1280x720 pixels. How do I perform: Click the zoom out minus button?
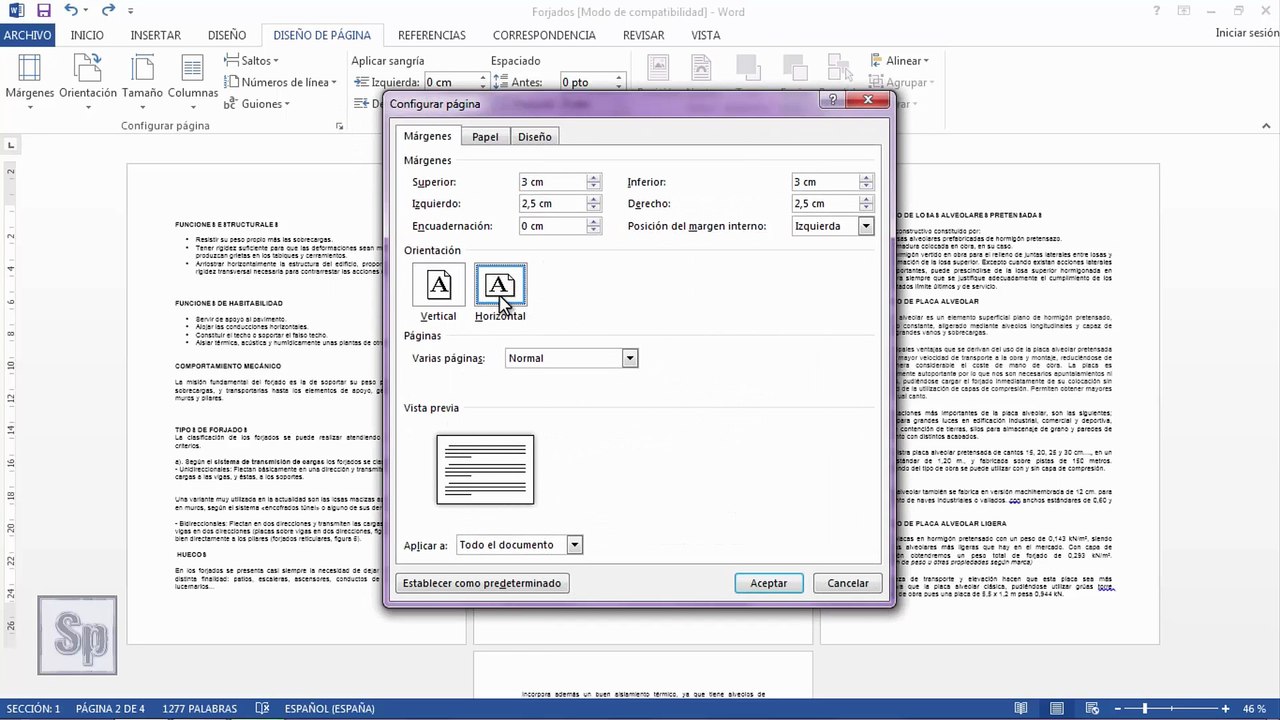coord(1119,709)
